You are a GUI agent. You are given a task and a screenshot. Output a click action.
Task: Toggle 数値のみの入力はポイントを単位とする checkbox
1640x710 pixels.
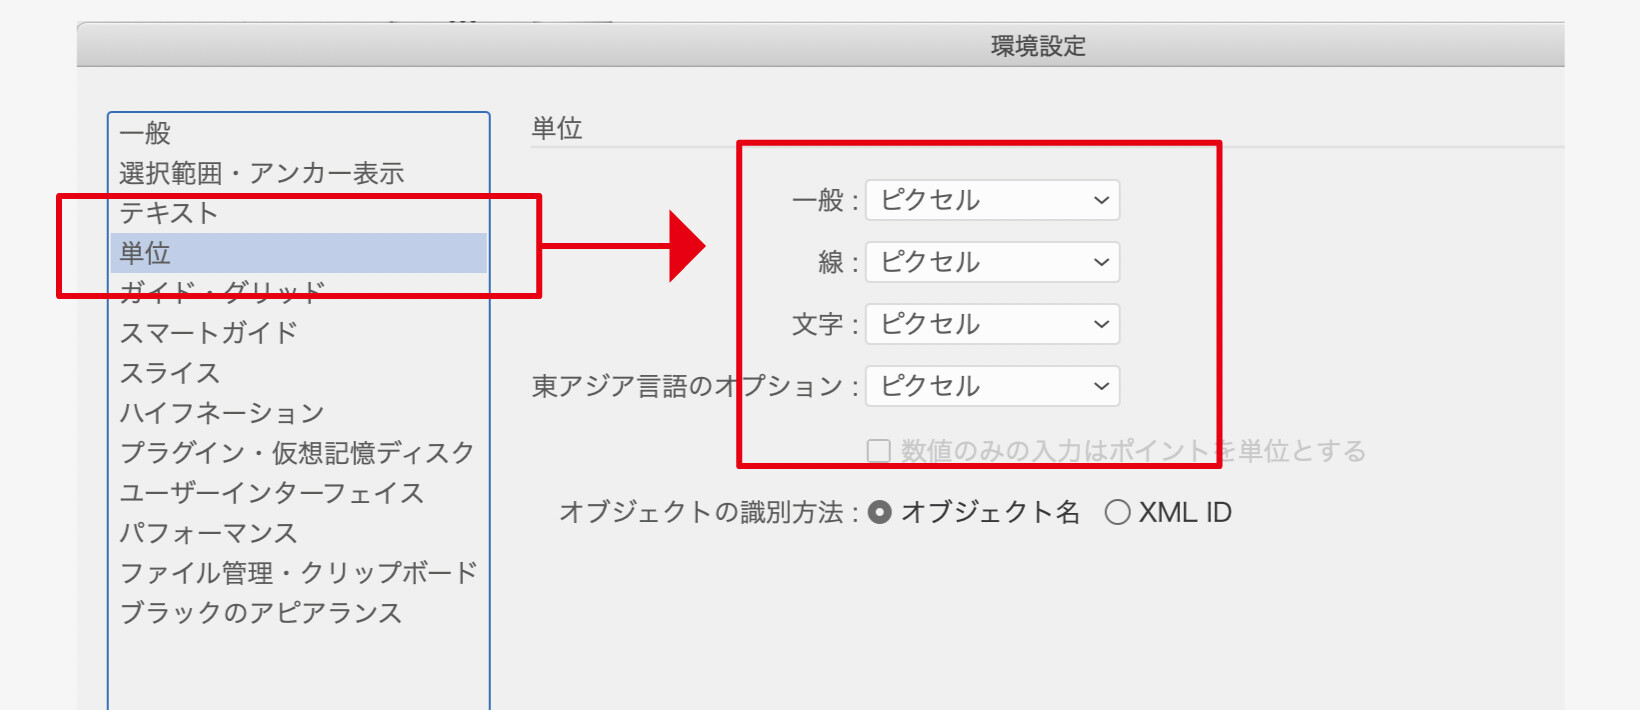[879, 451]
